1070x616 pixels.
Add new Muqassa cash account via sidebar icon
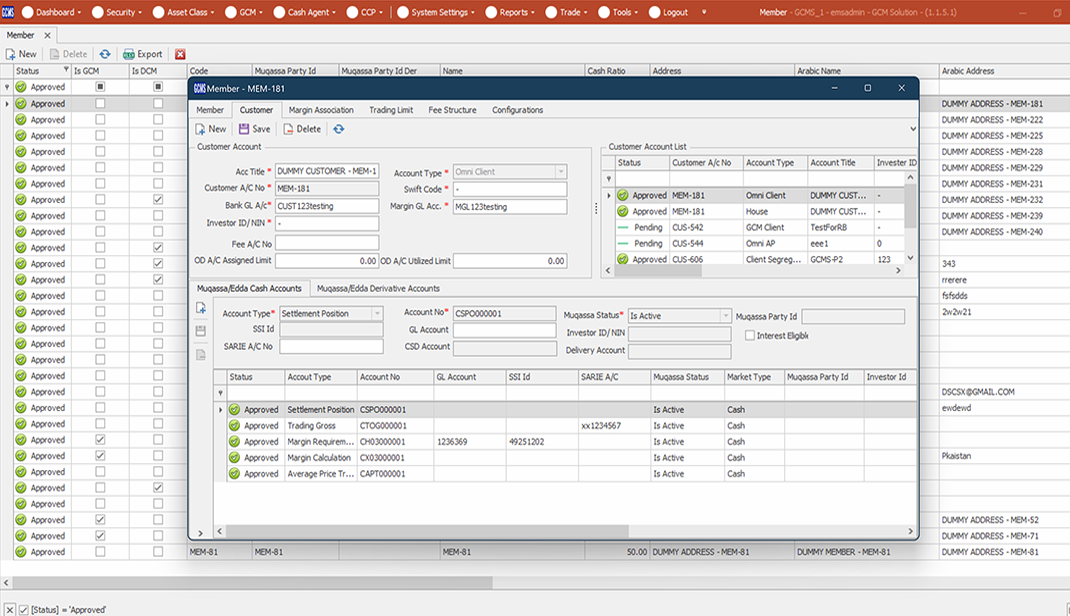click(201, 308)
